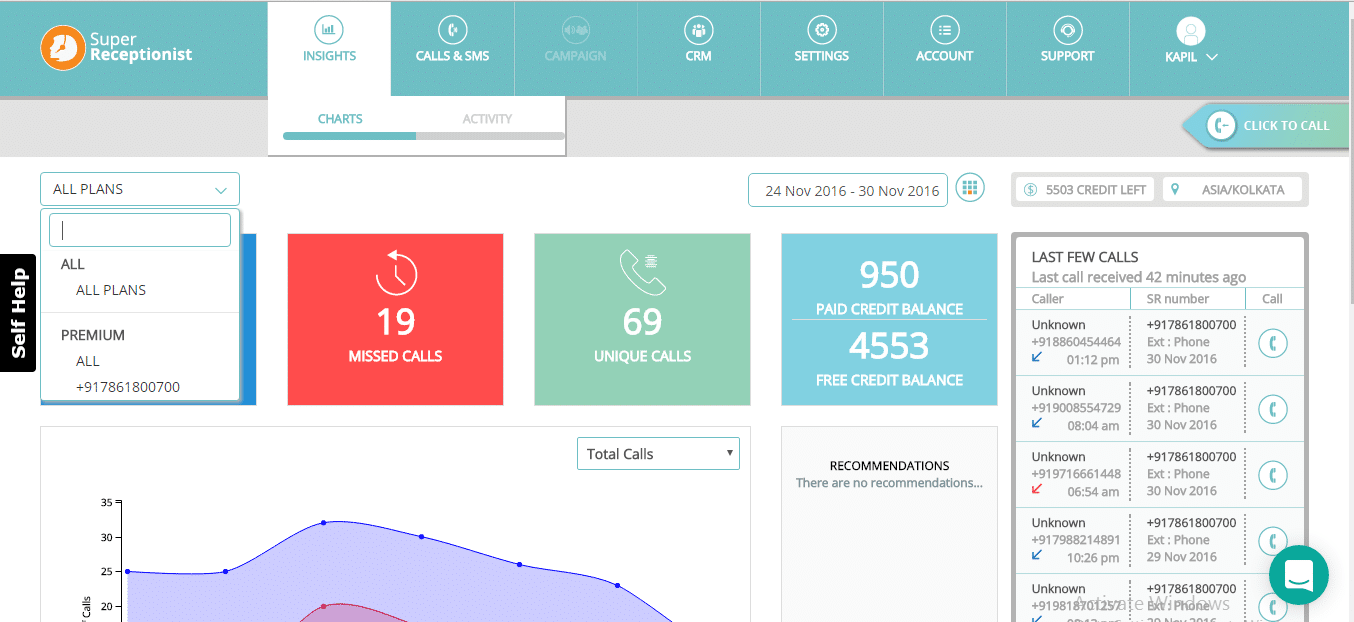Viewport: 1354px width, 622px height.
Task: Click the Paid Credit Balance value
Action: (x=889, y=275)
